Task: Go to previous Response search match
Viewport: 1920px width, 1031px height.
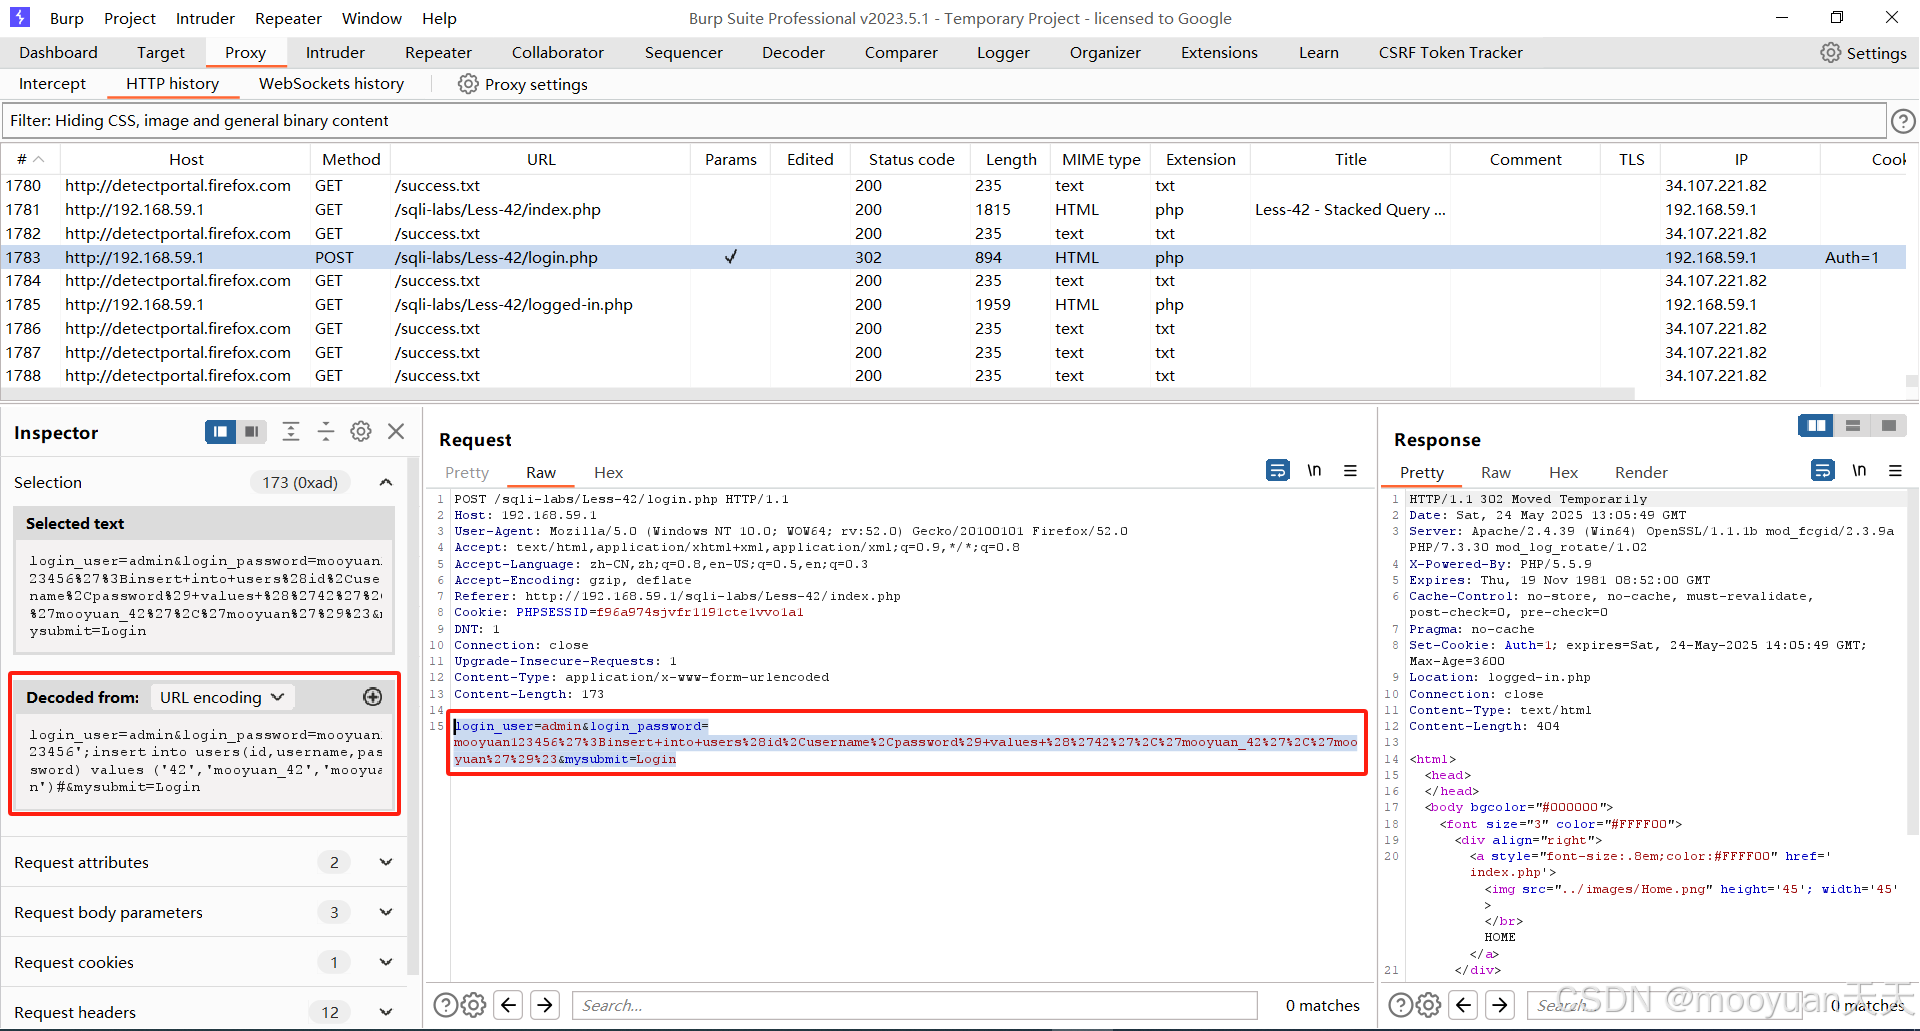Action: pyautogui.click(x=1464, y=1005)
